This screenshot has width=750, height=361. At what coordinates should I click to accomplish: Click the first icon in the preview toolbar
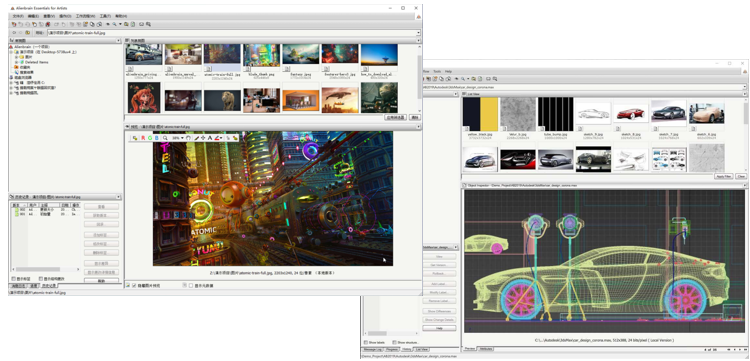[x=135, y=138]
